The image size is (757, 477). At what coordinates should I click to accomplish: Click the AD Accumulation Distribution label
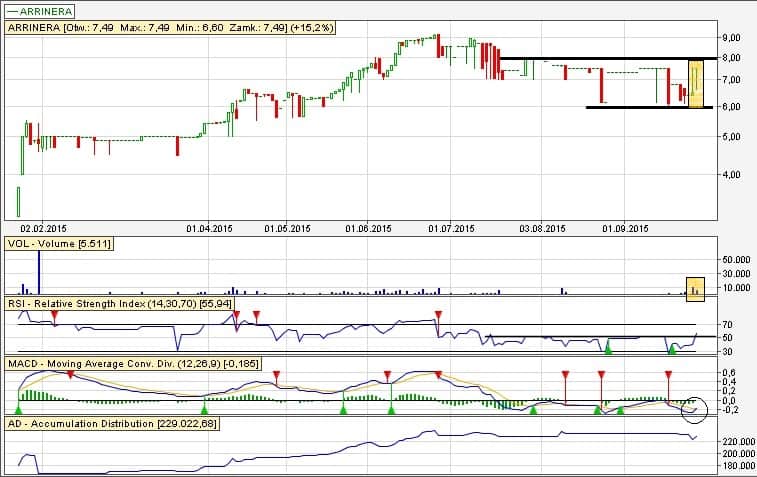click(x=113, y=424)
